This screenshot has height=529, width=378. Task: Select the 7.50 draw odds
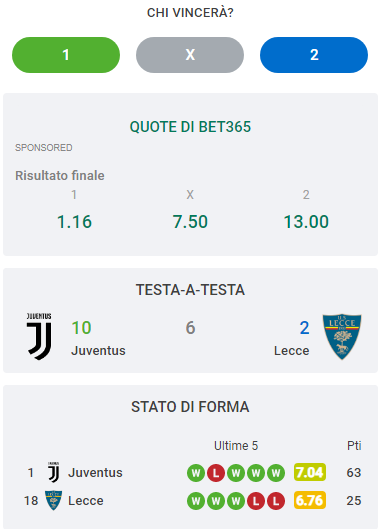click(190, 222)
